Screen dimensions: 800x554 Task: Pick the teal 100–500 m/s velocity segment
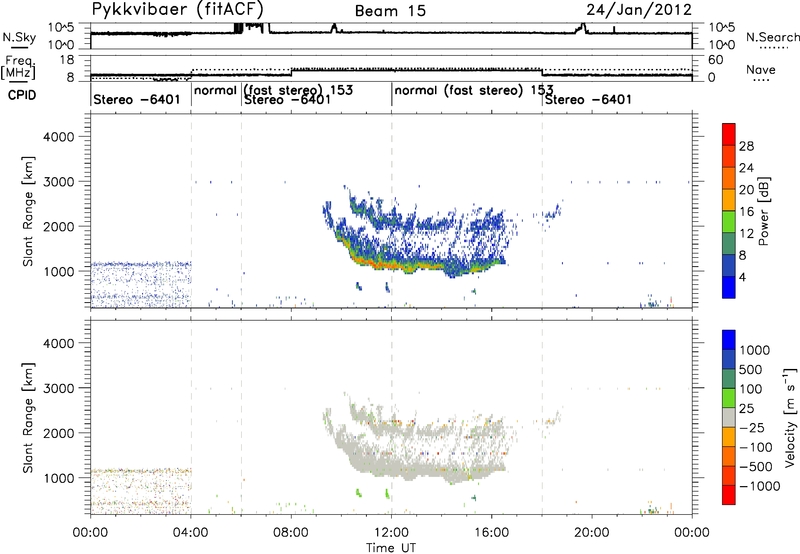[729, 379]
